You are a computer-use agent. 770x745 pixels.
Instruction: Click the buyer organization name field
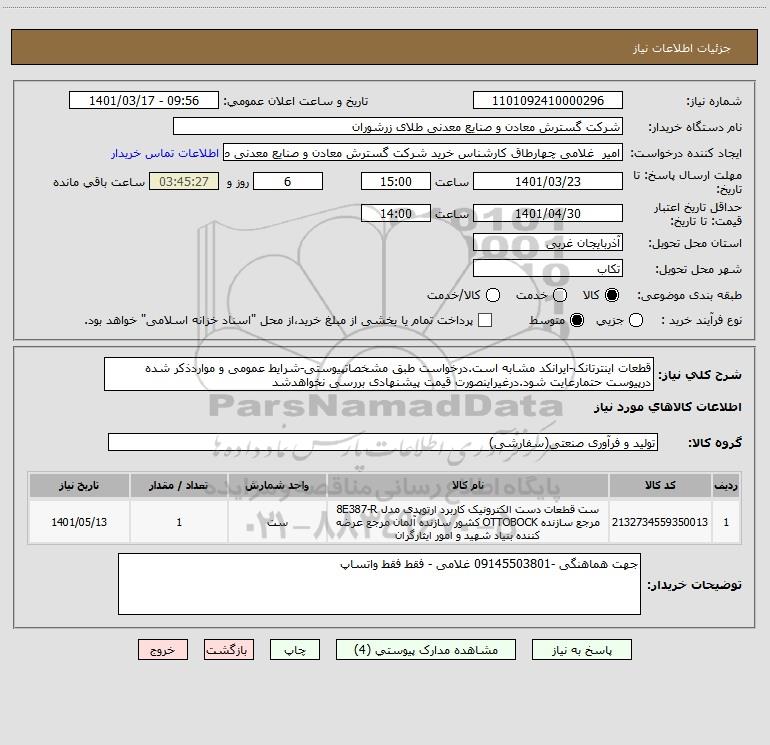click(x=398, y=127)
